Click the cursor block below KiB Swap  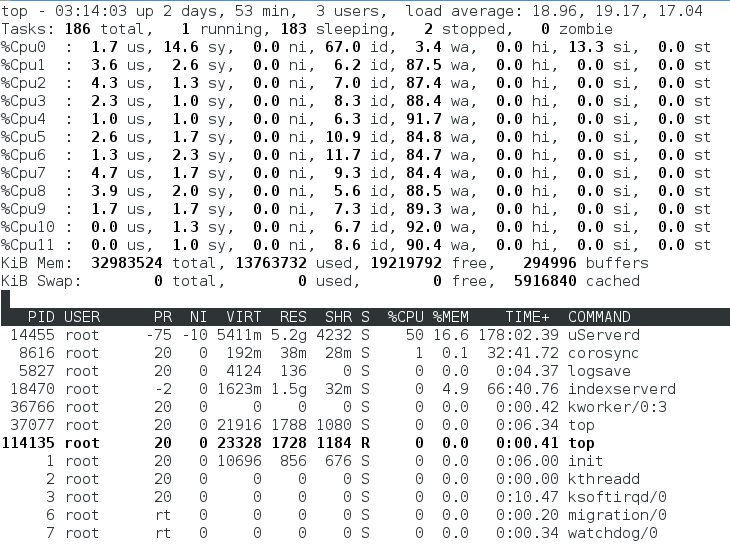6,299
